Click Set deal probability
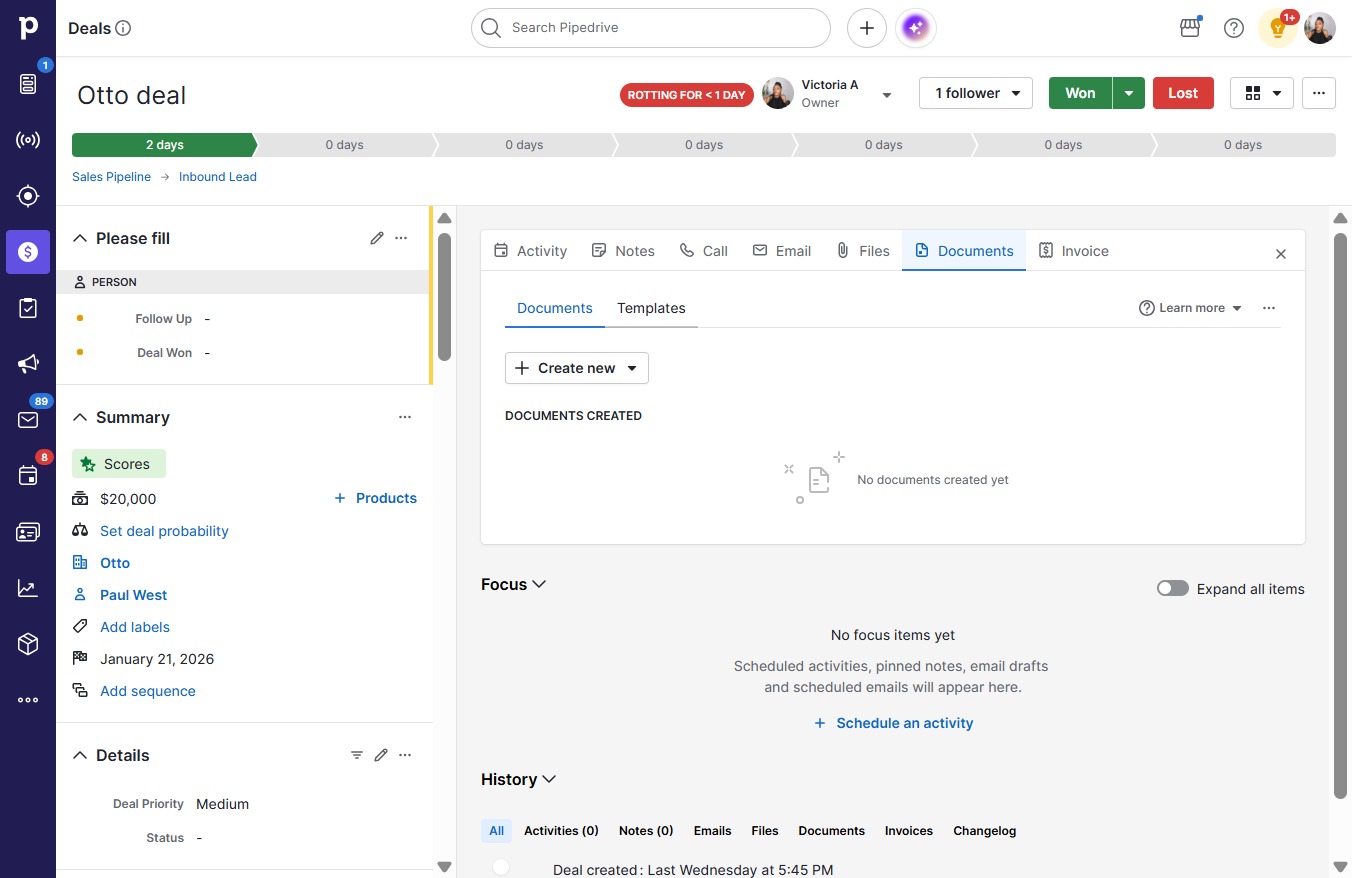 click(x=164, y=531)
